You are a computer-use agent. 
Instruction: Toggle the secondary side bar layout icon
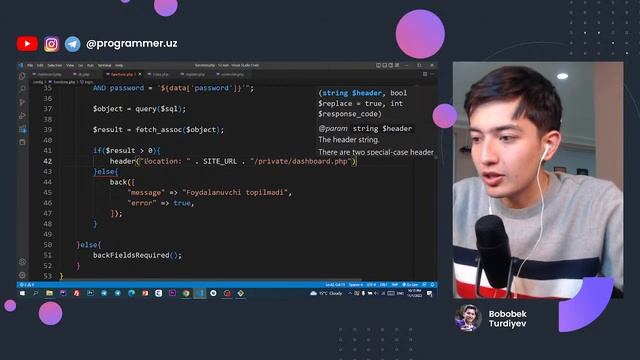click(391, 65)
